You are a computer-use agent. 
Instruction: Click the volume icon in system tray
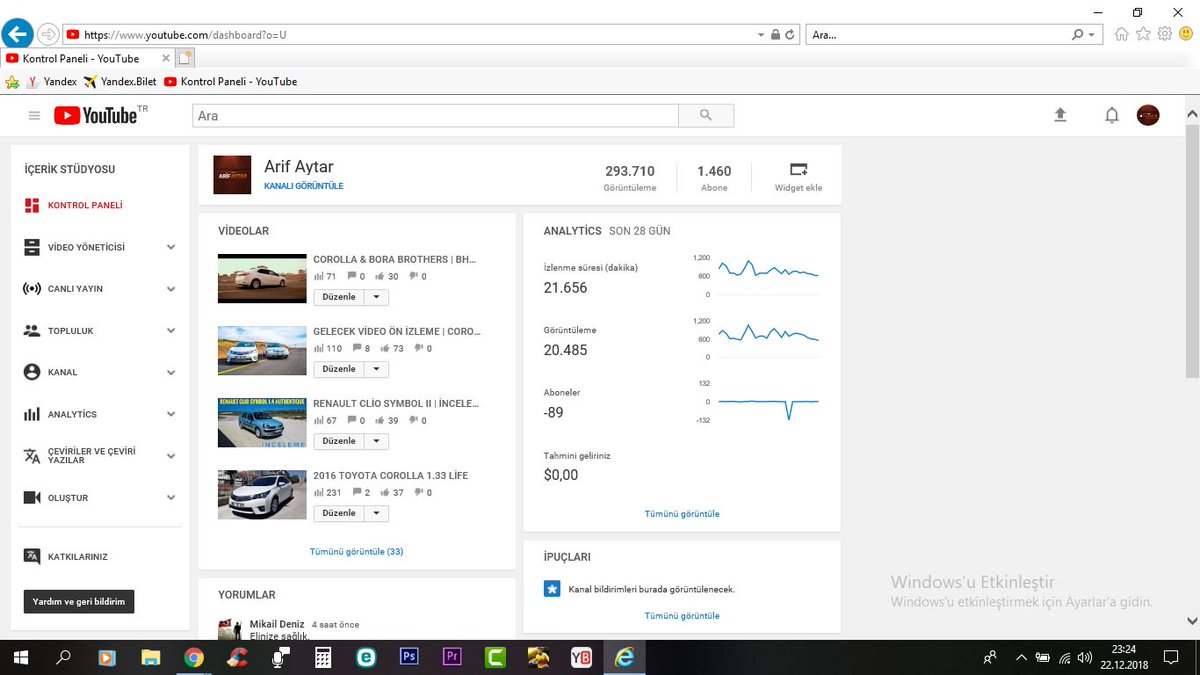tap(1085, 658)
